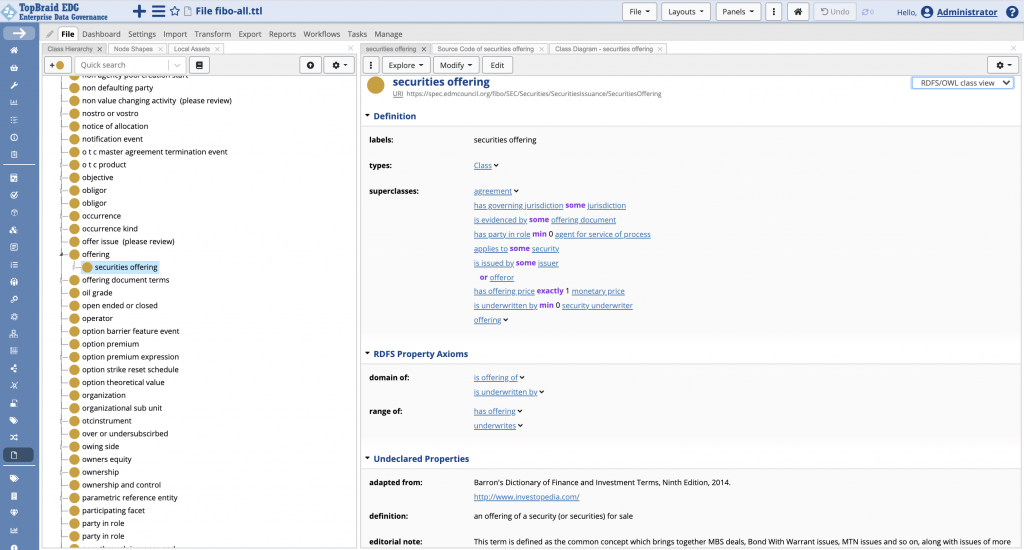Open the home icon in the left sidebar

[x=14, y=50]
